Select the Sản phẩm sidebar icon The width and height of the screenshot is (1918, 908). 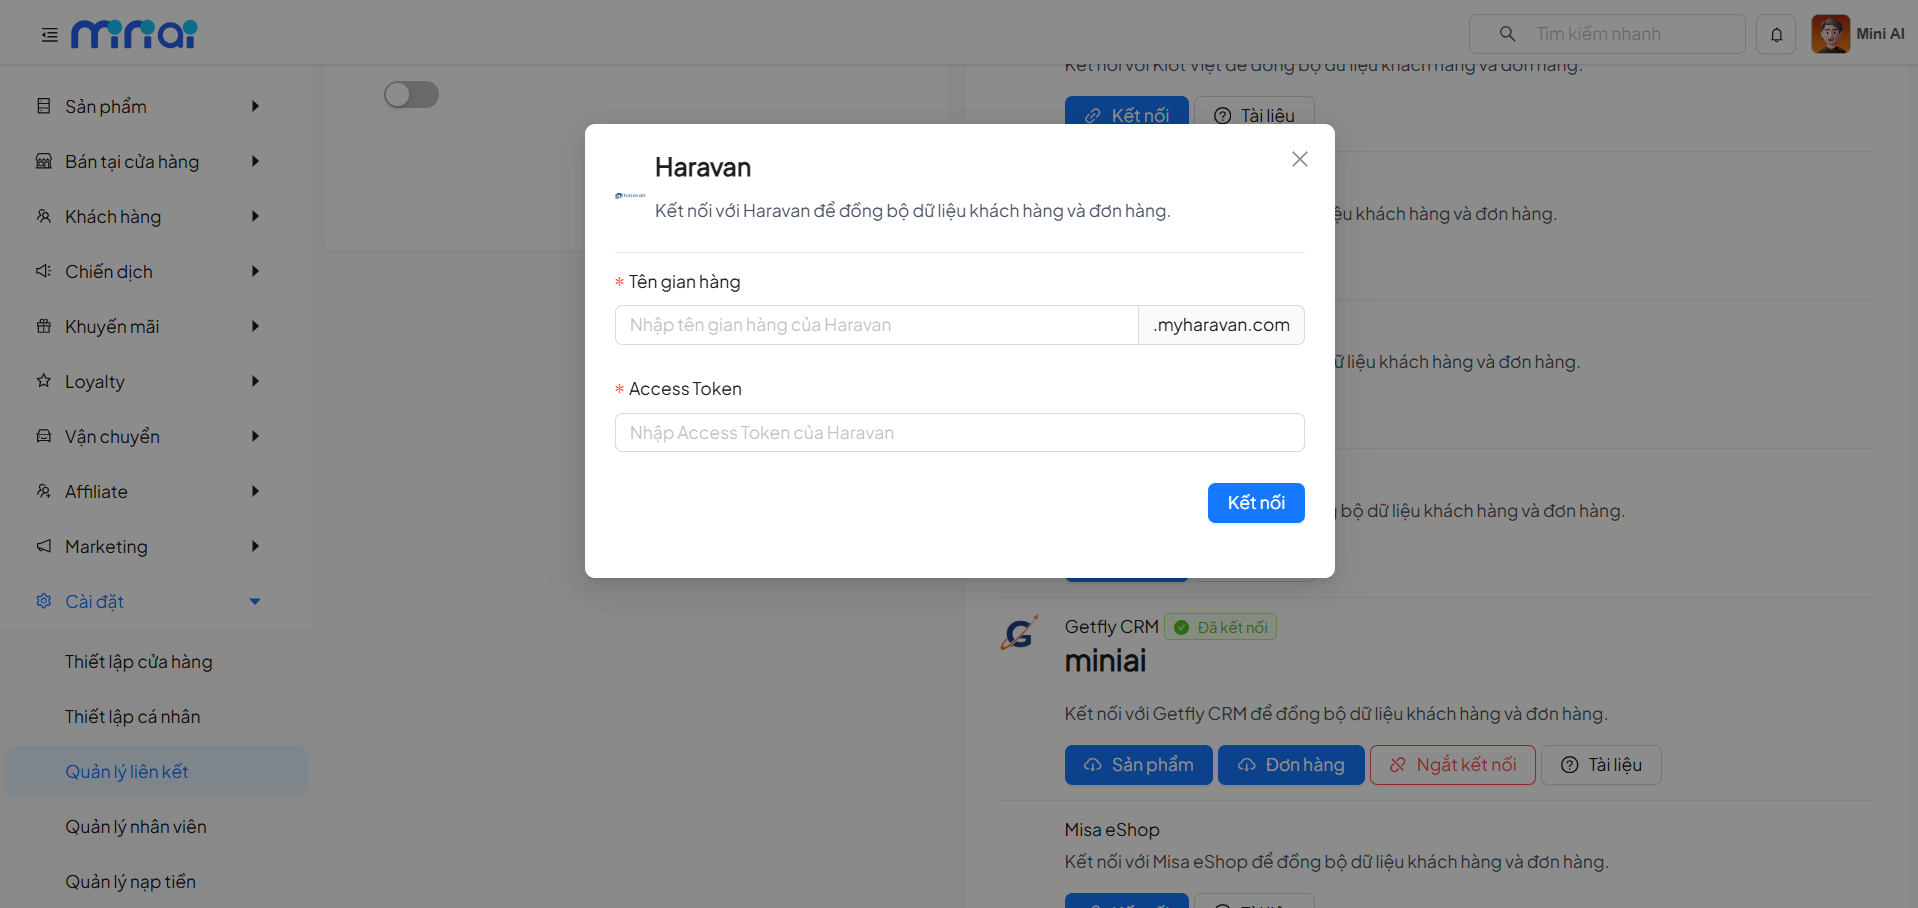[42, 106]
